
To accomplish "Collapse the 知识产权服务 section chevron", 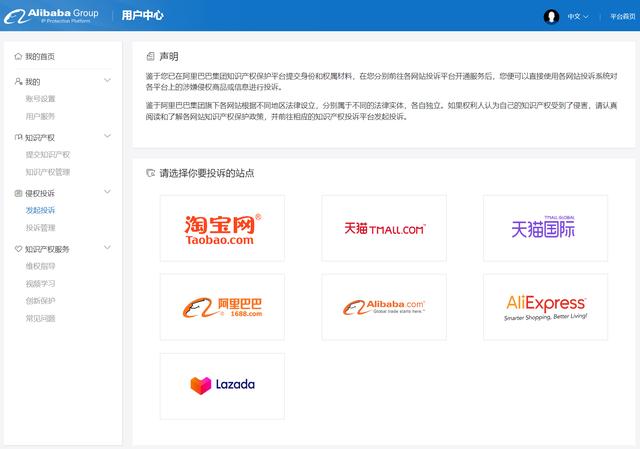I will coord(107,247).
